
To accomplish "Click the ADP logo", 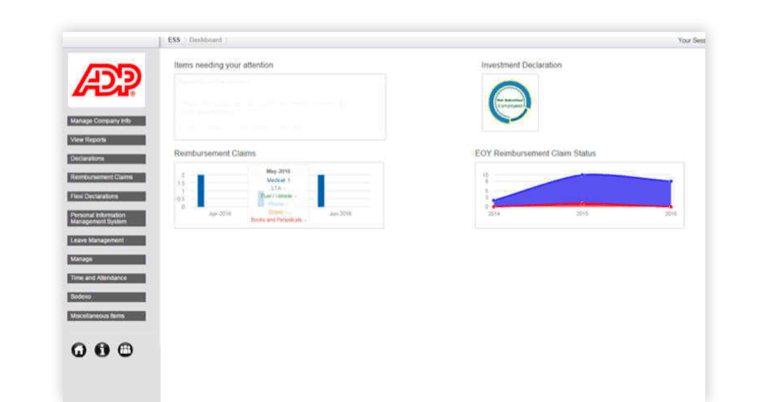I will tap(105, 79).
